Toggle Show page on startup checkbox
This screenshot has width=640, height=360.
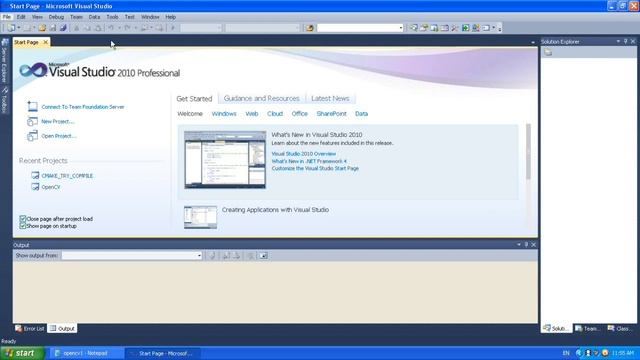(23, 226)
